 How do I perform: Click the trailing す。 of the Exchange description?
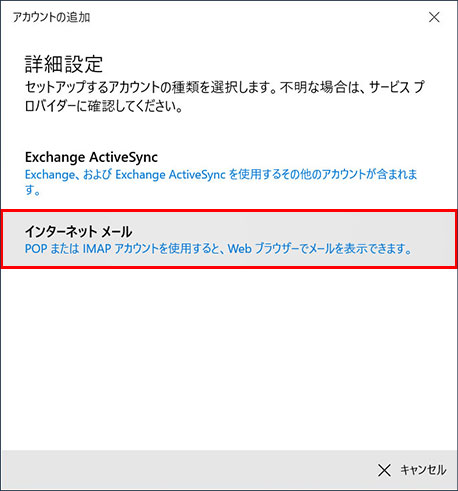coord(33,190)
